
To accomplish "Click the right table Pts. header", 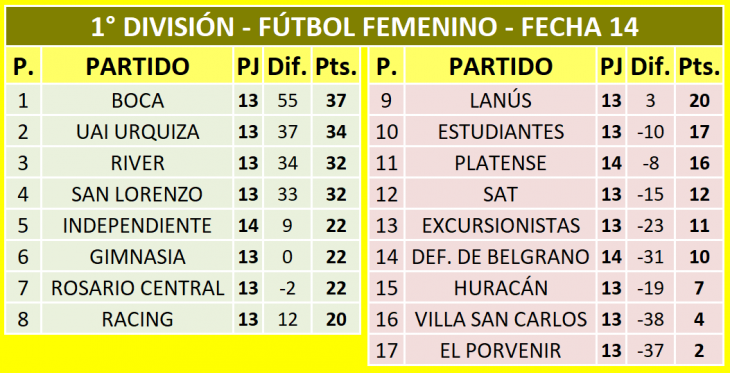I will tap(699, 66).
